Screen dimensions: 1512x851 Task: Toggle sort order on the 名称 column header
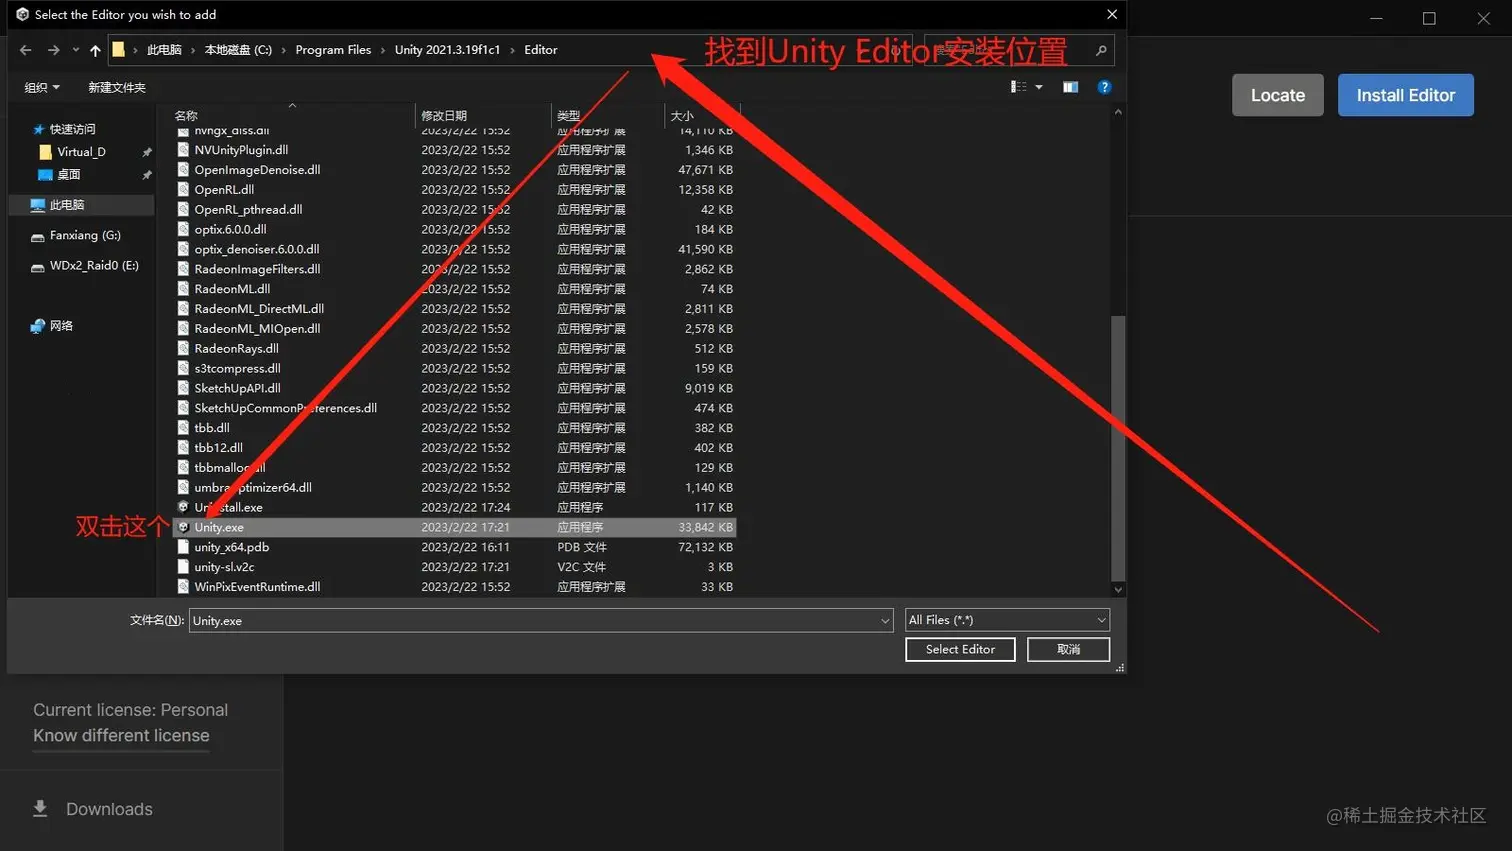(186, 115)
